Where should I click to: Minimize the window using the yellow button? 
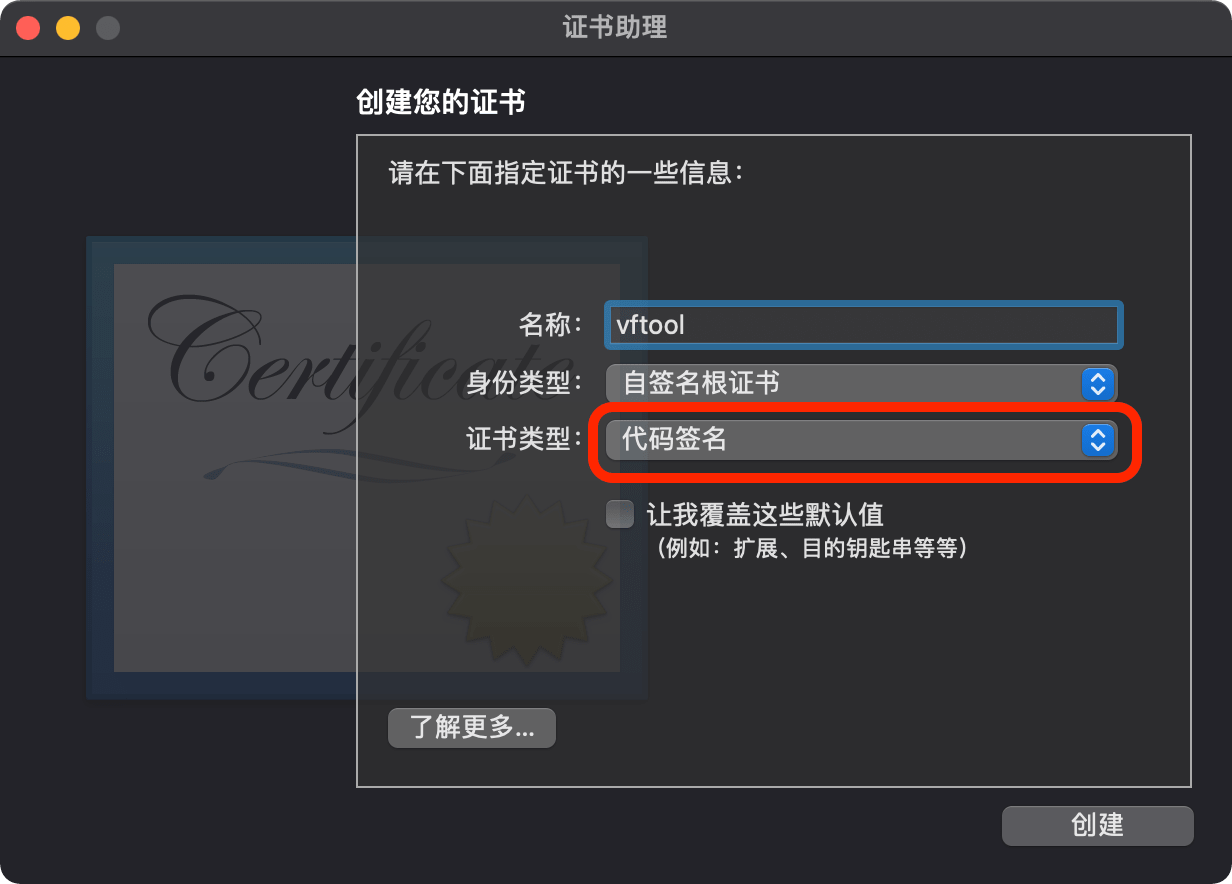68,28
